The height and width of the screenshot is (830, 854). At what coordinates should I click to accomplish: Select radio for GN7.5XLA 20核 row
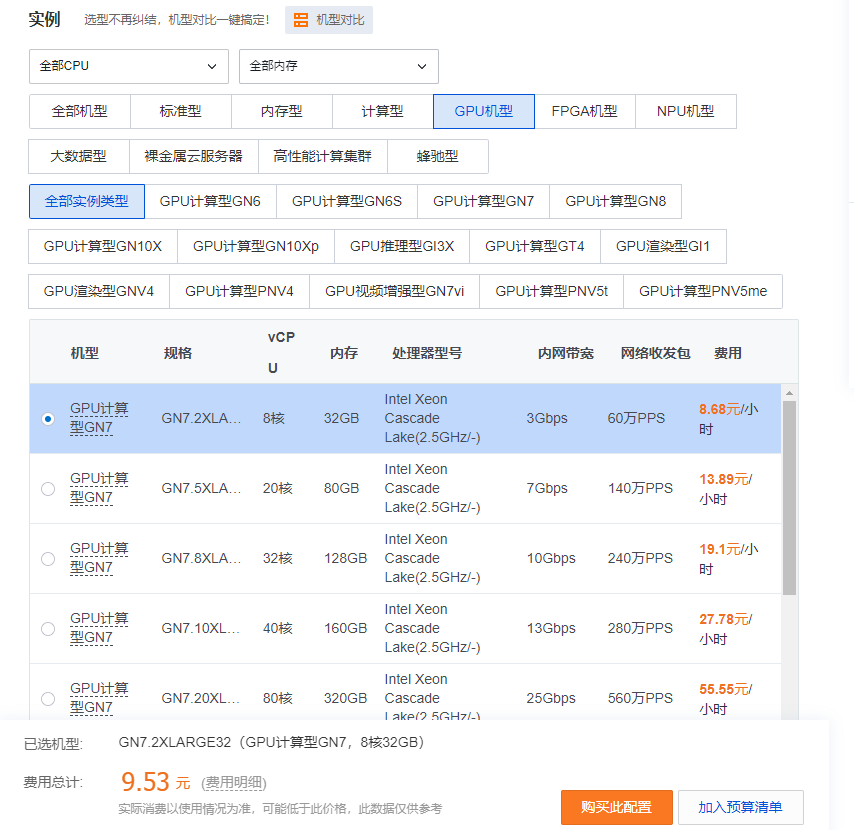(48, 489)
